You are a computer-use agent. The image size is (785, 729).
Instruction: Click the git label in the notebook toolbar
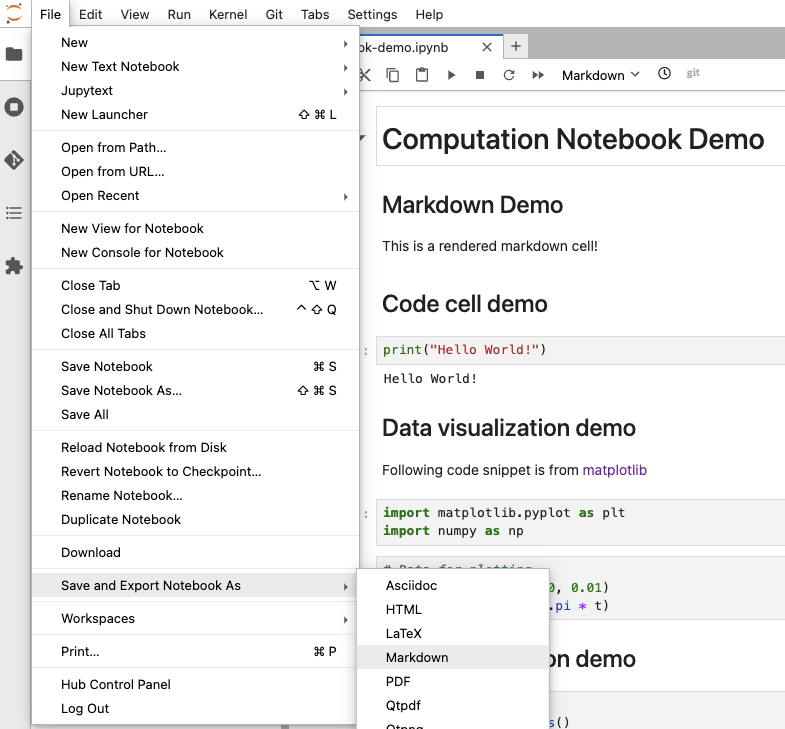click(693, 73)
